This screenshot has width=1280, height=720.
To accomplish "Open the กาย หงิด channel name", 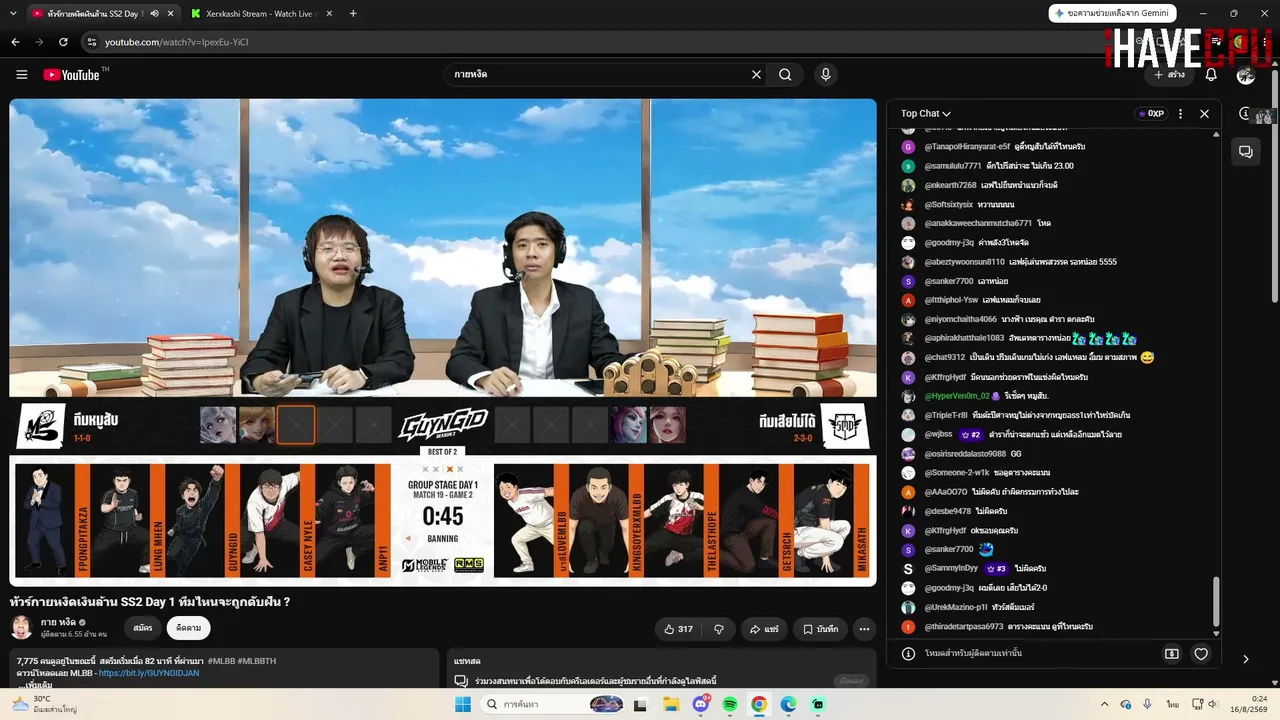I will click(x=59, y=622).
